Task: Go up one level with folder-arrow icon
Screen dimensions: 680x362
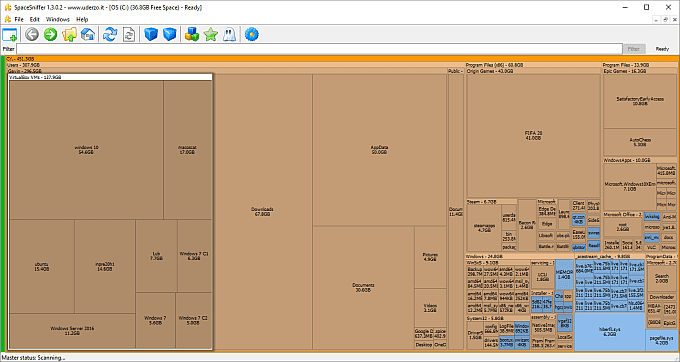Action: [69, 34]
